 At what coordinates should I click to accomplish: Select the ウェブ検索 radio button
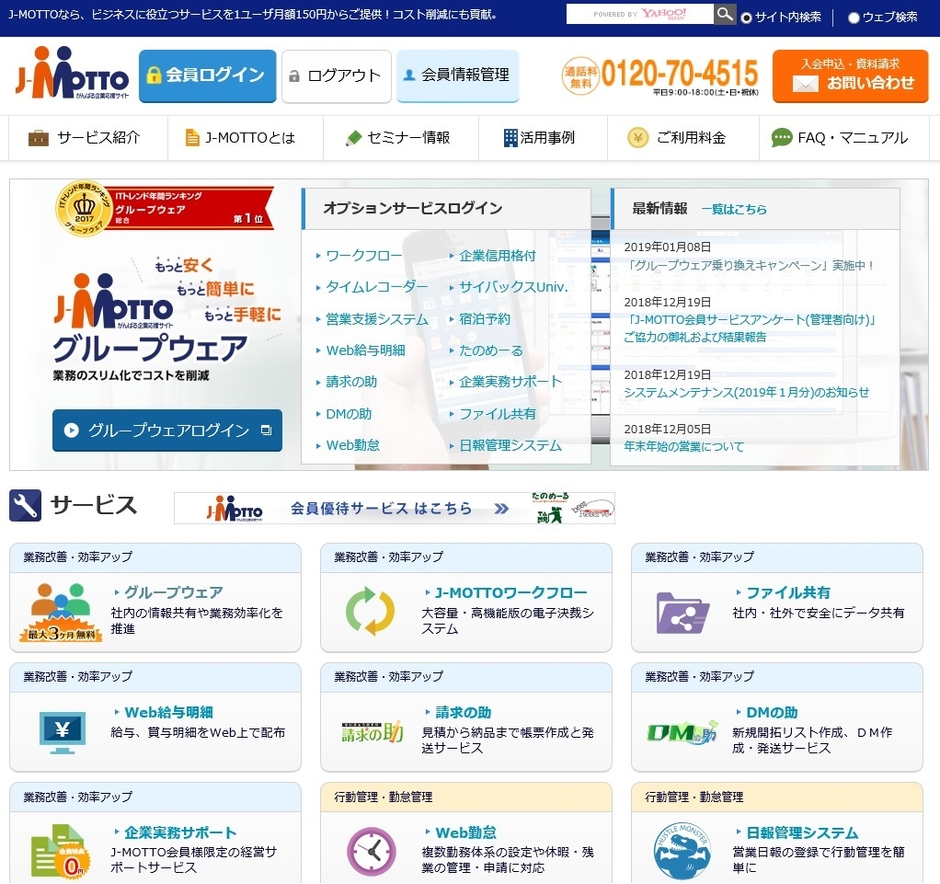853,17
